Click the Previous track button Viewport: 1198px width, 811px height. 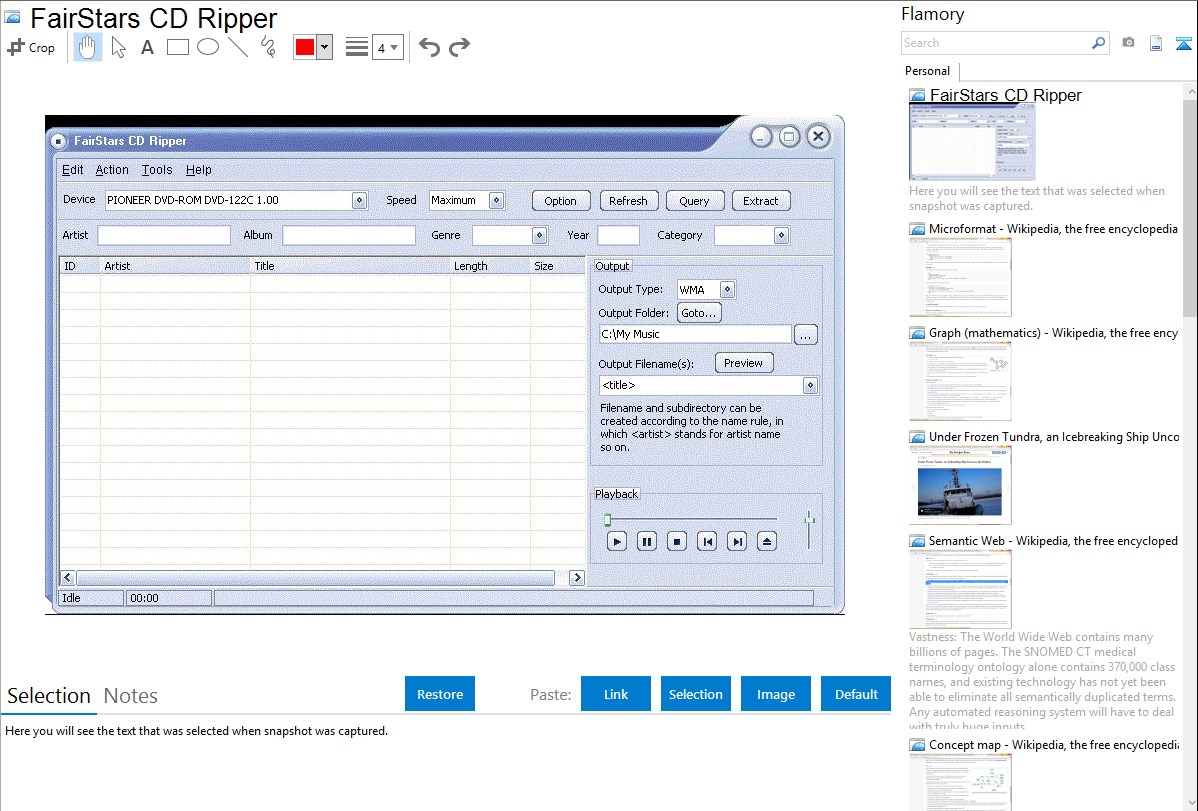point(707,542)
